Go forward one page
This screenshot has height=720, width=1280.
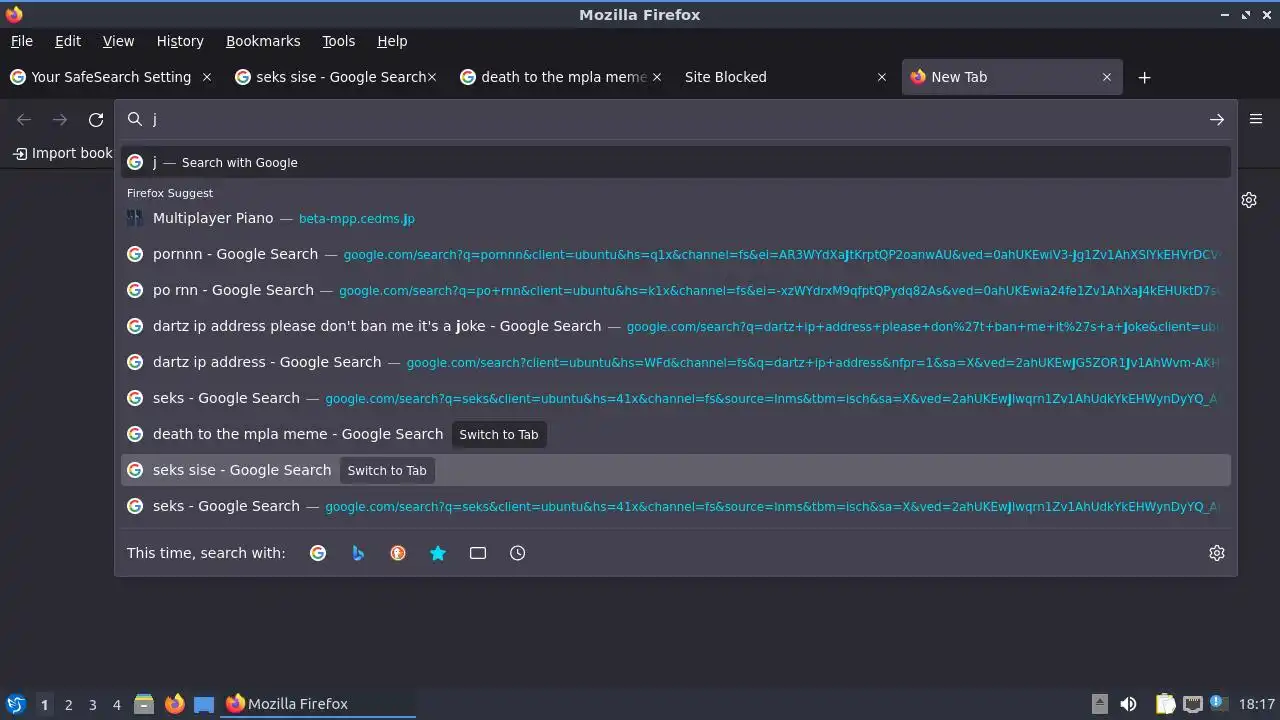coord(60,120)
